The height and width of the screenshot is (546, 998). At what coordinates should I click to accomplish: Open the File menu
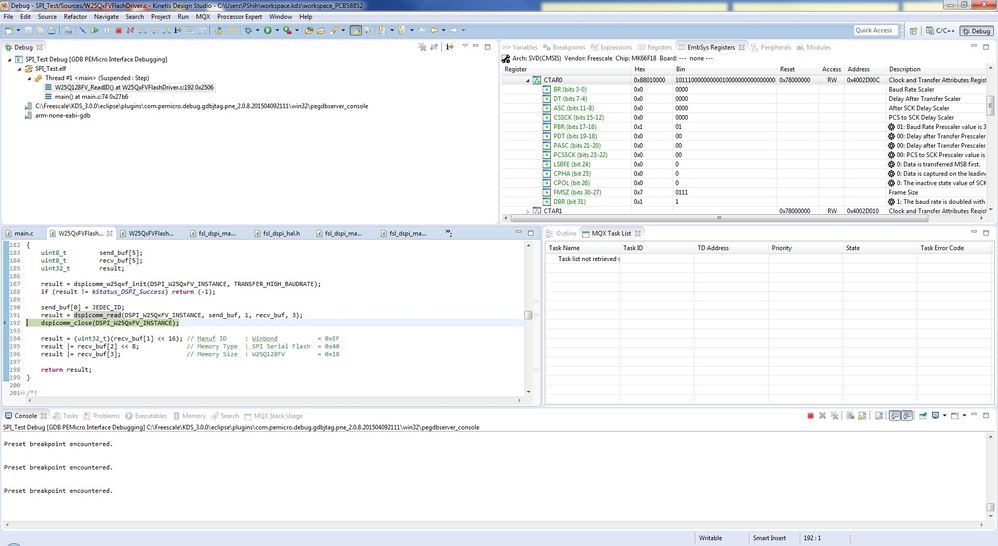pos(8,17)
